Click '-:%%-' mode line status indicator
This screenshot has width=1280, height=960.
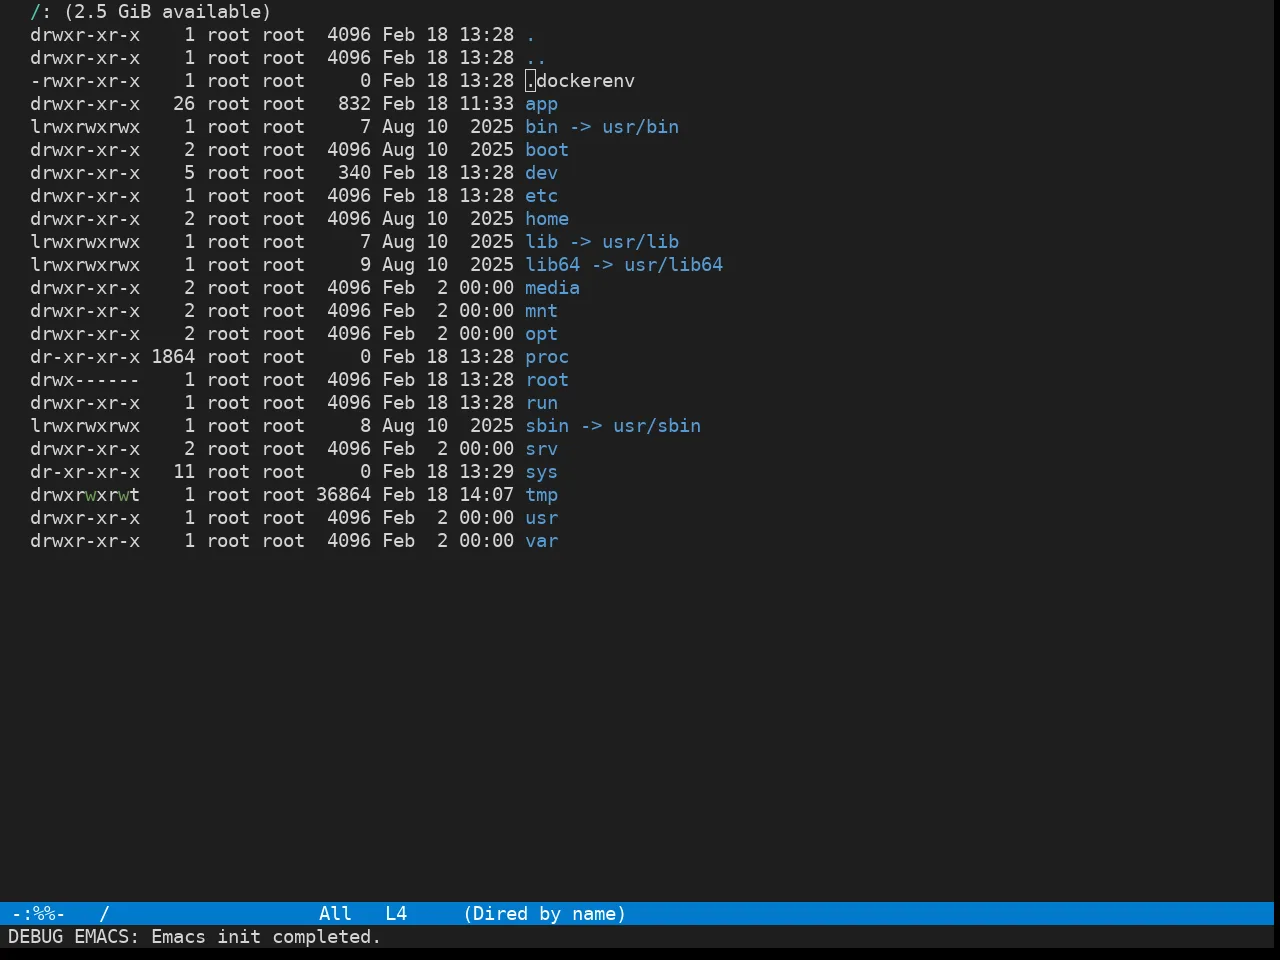click(38, 914)
